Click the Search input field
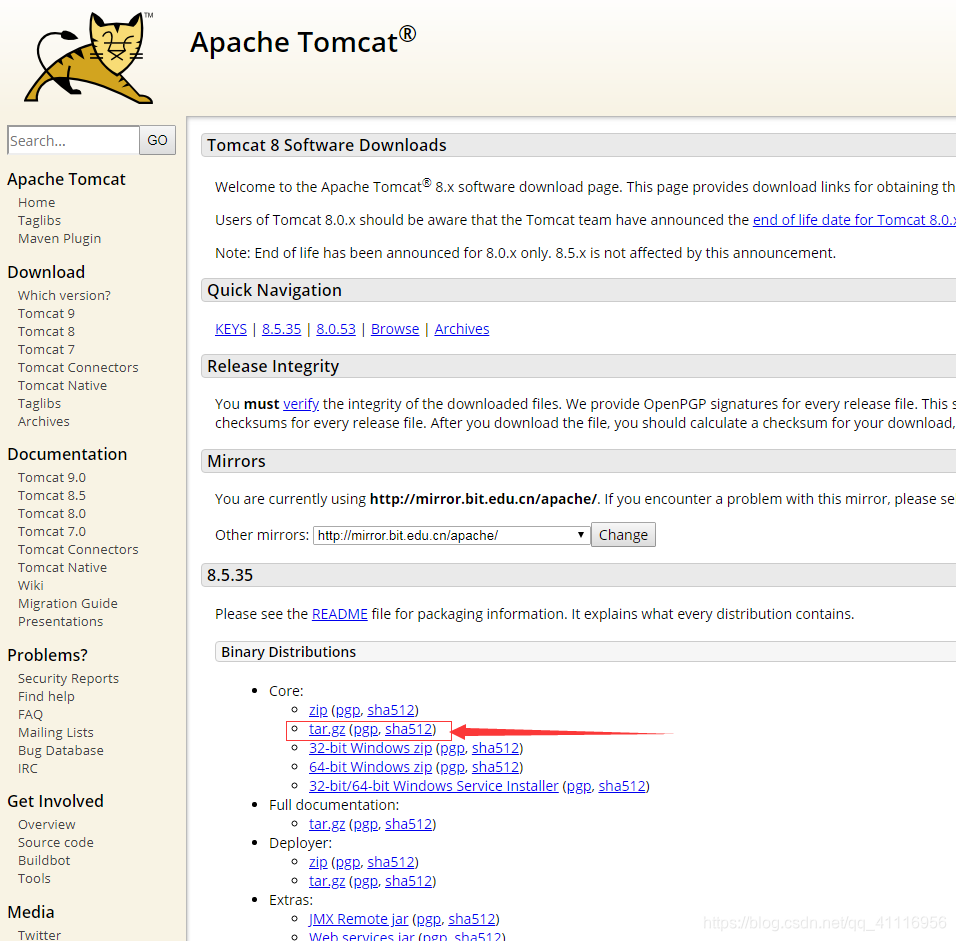Viewport: 956px width, 941px height. coord(73,140)
